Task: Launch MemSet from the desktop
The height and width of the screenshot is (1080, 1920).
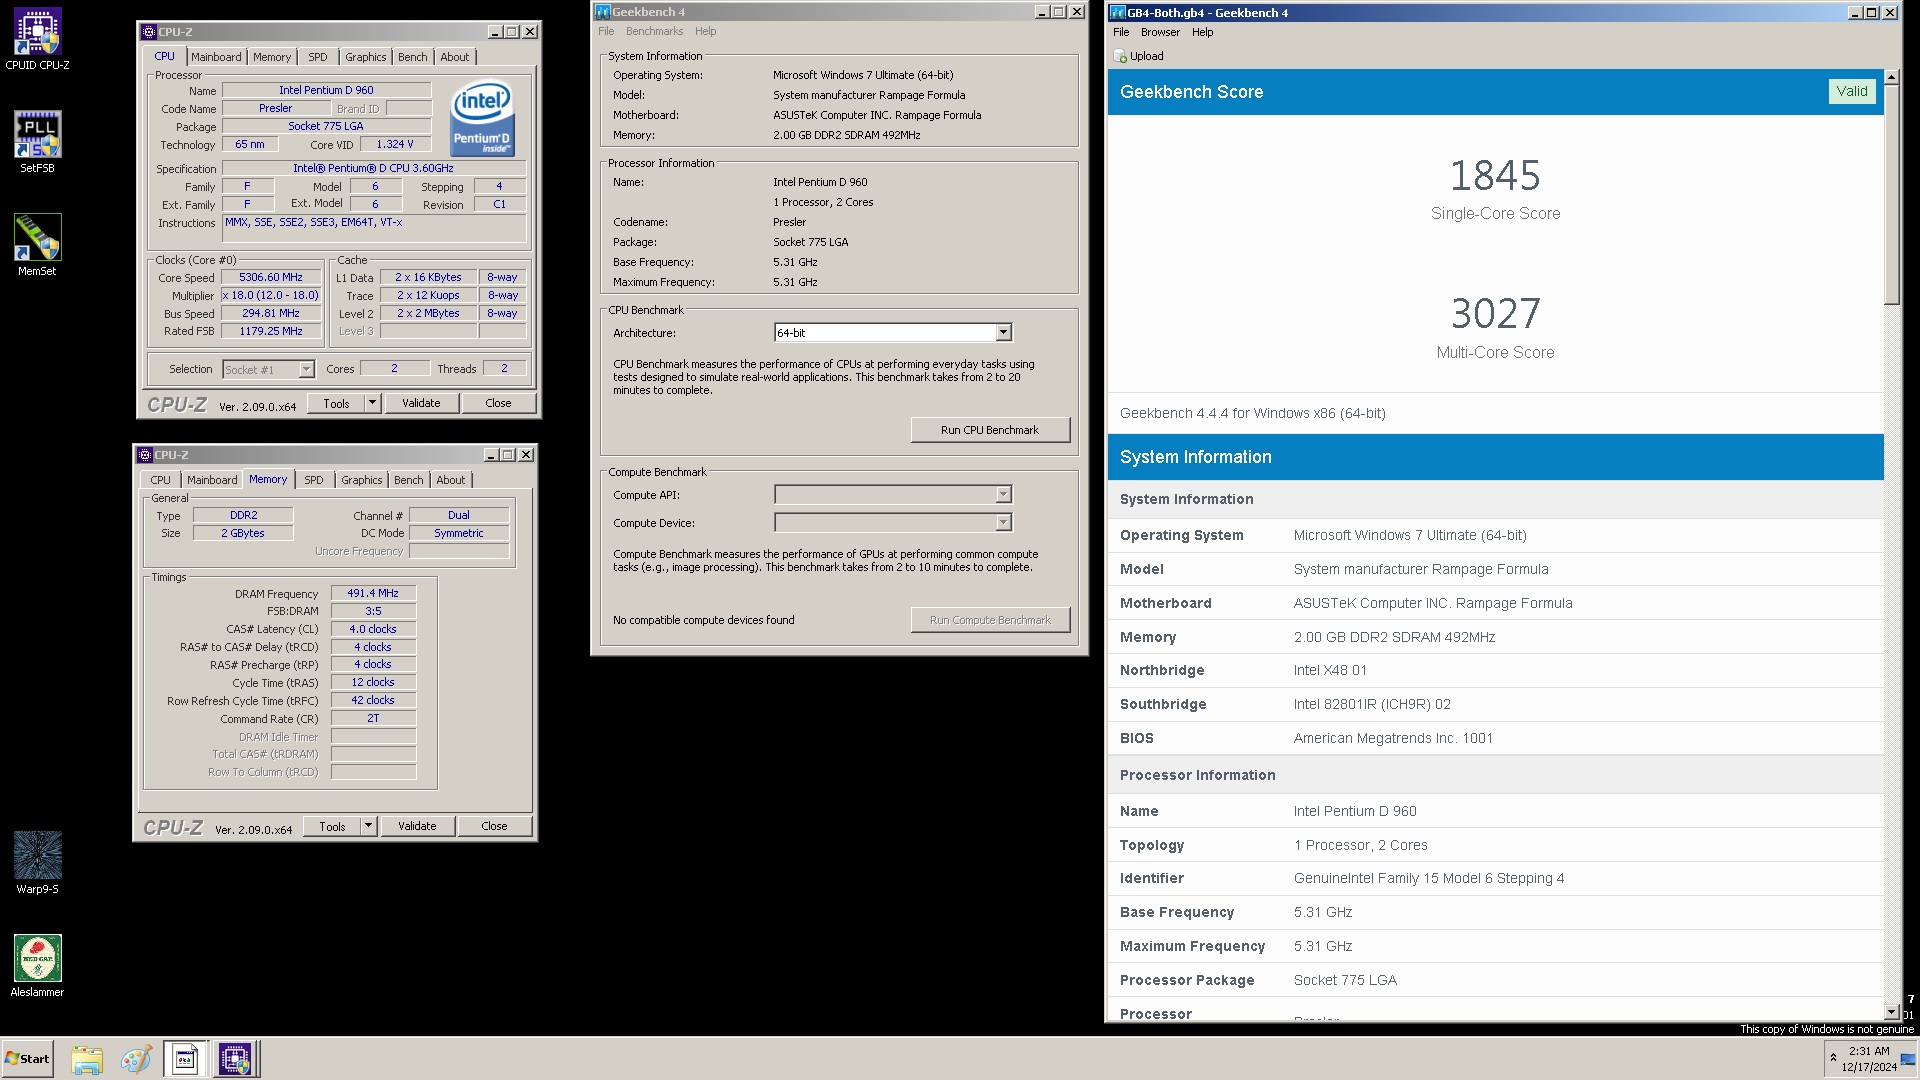Action: click(x=37, y=245)
